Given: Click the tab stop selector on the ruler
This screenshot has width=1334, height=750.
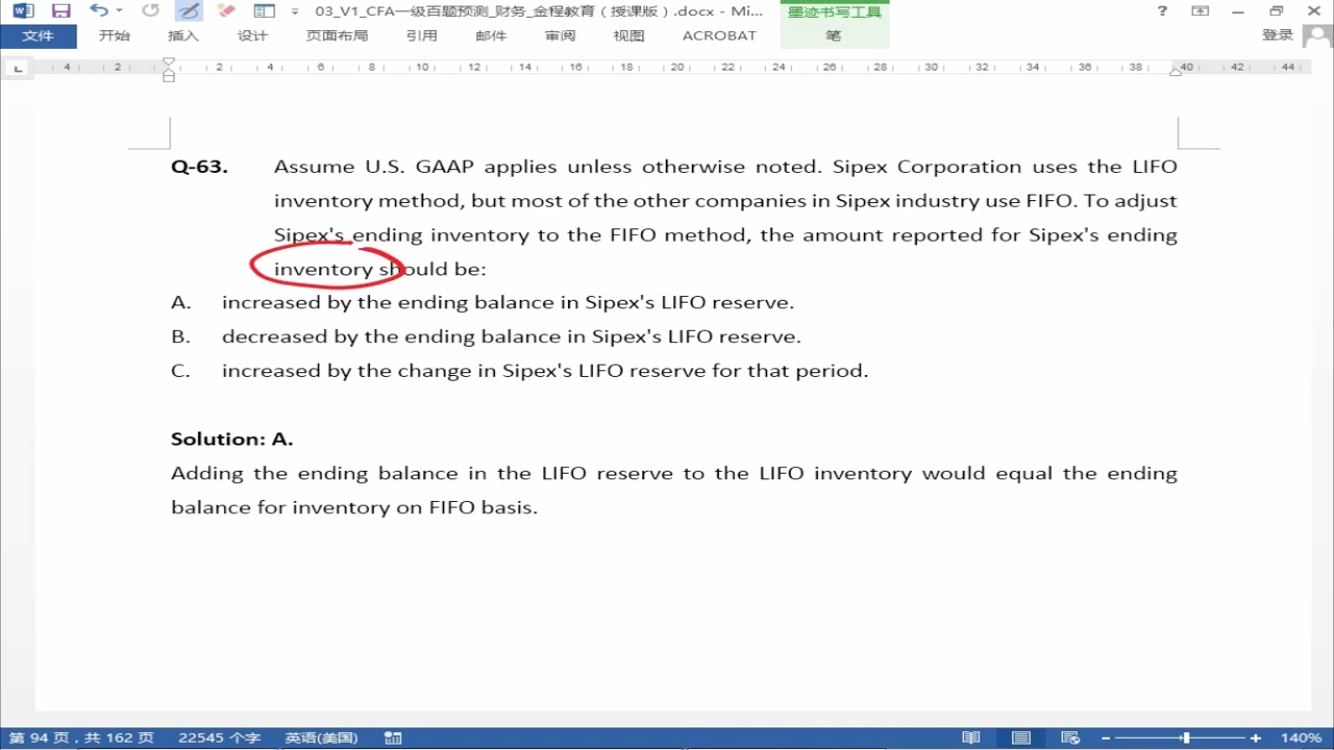Looking at the screenshot, I should (18, 68).
